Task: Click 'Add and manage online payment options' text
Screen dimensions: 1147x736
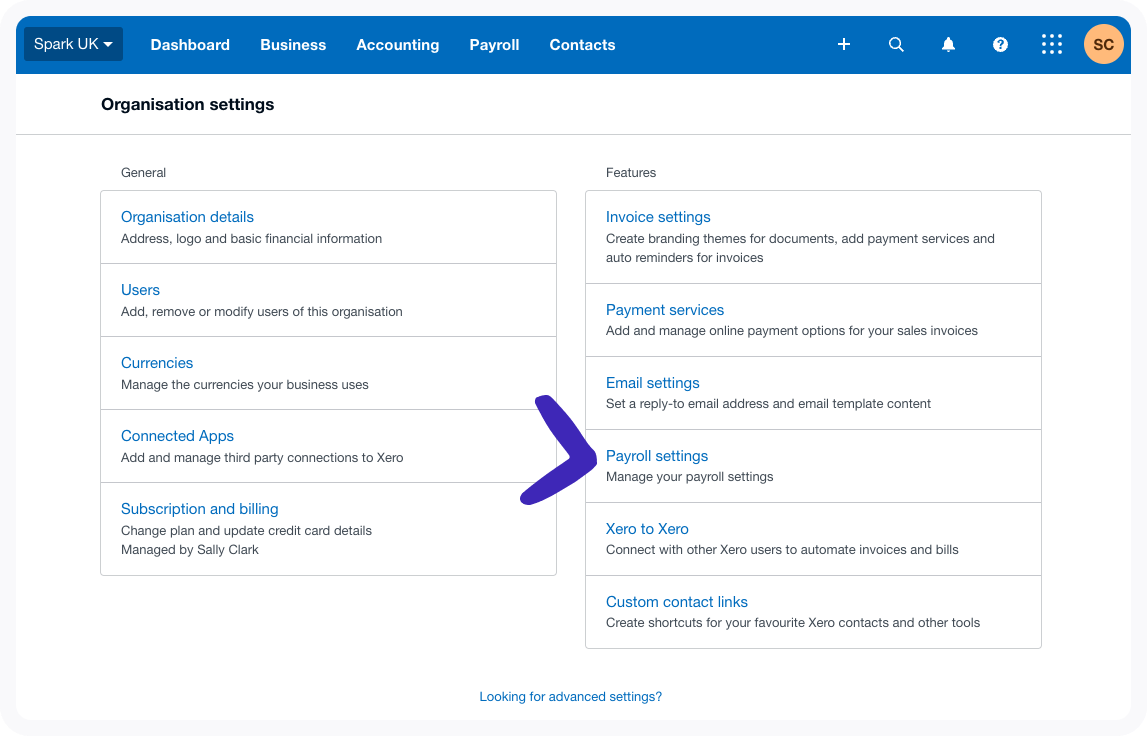Action: 791,331
